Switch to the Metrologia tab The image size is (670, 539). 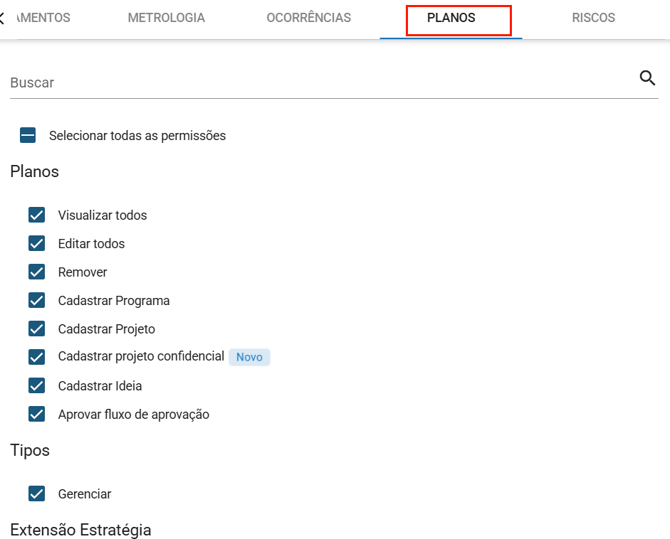(166, 18)
